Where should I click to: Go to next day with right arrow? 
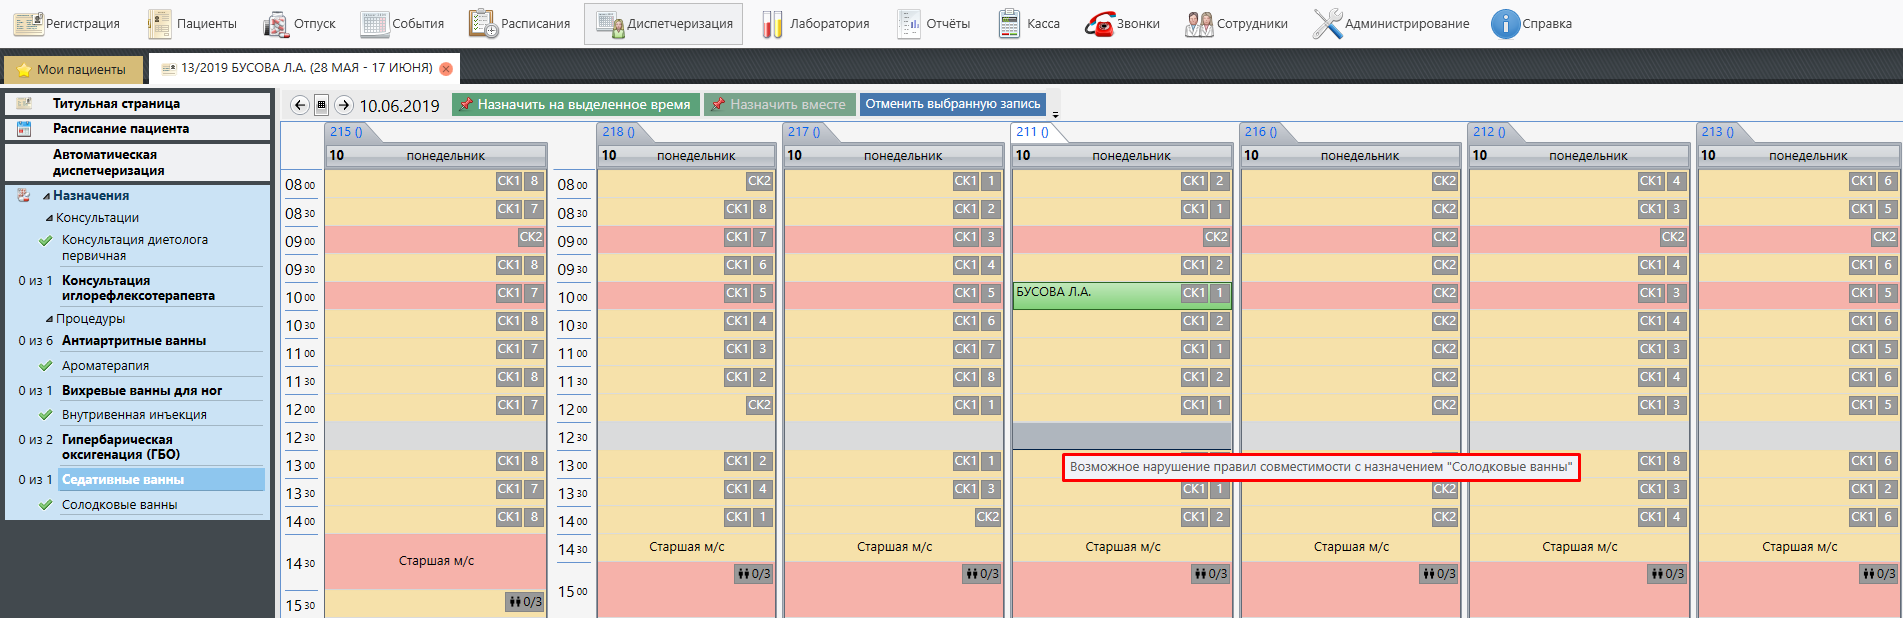click(x=344, y=105)
